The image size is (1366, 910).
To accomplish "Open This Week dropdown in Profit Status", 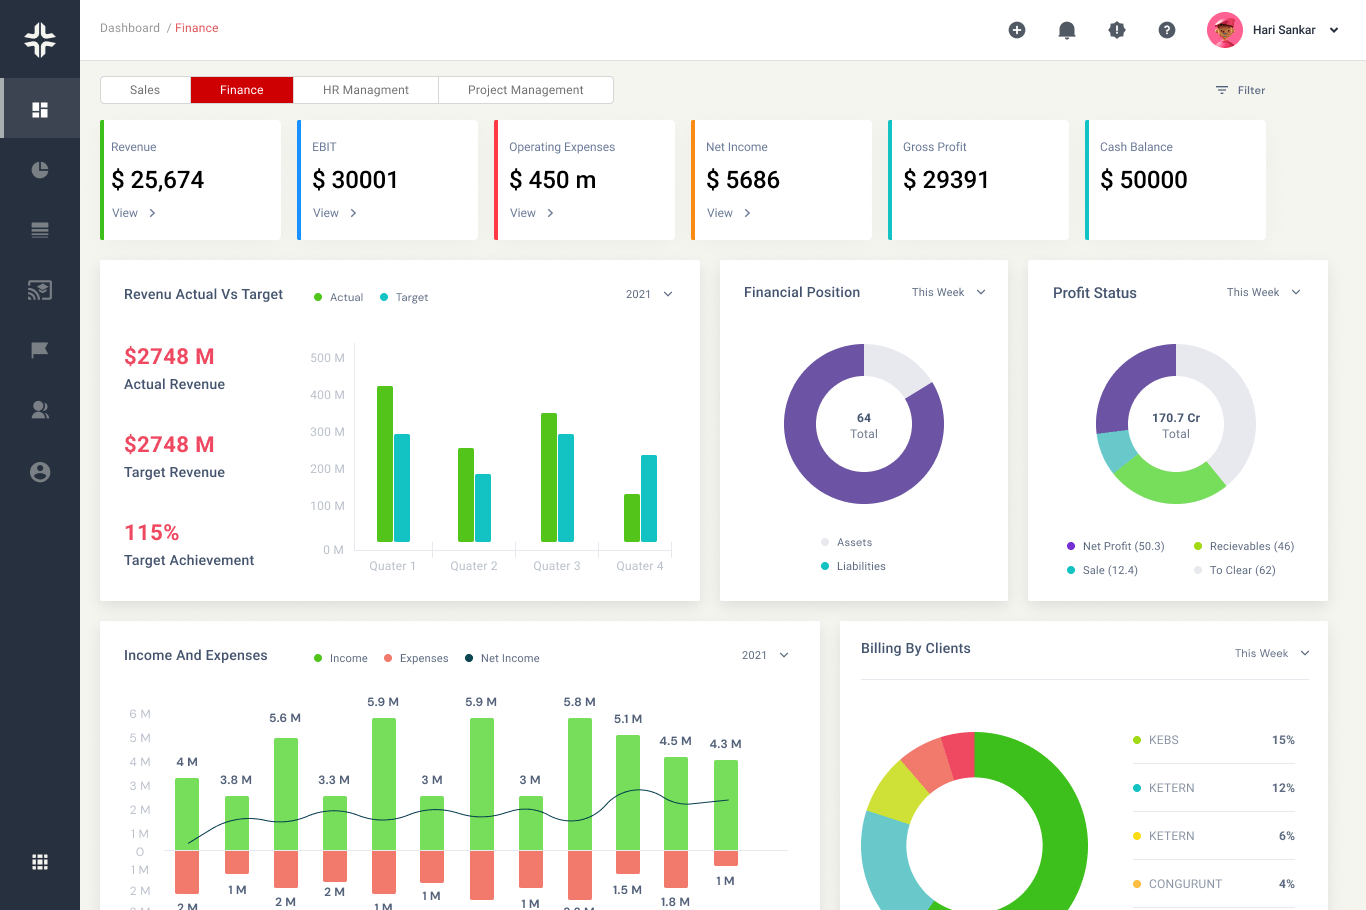I will tap(1263, 292).
